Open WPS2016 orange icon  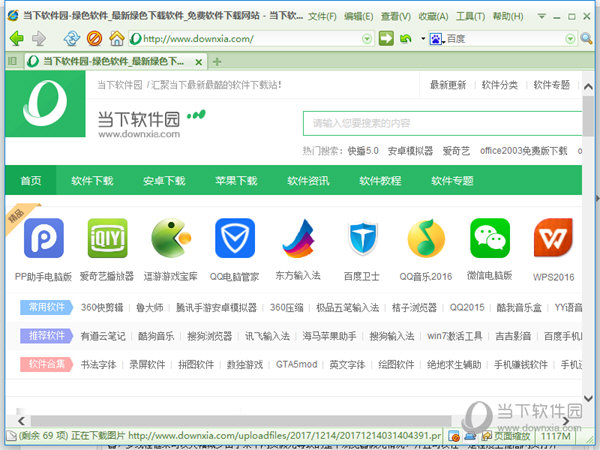point(553,238)
